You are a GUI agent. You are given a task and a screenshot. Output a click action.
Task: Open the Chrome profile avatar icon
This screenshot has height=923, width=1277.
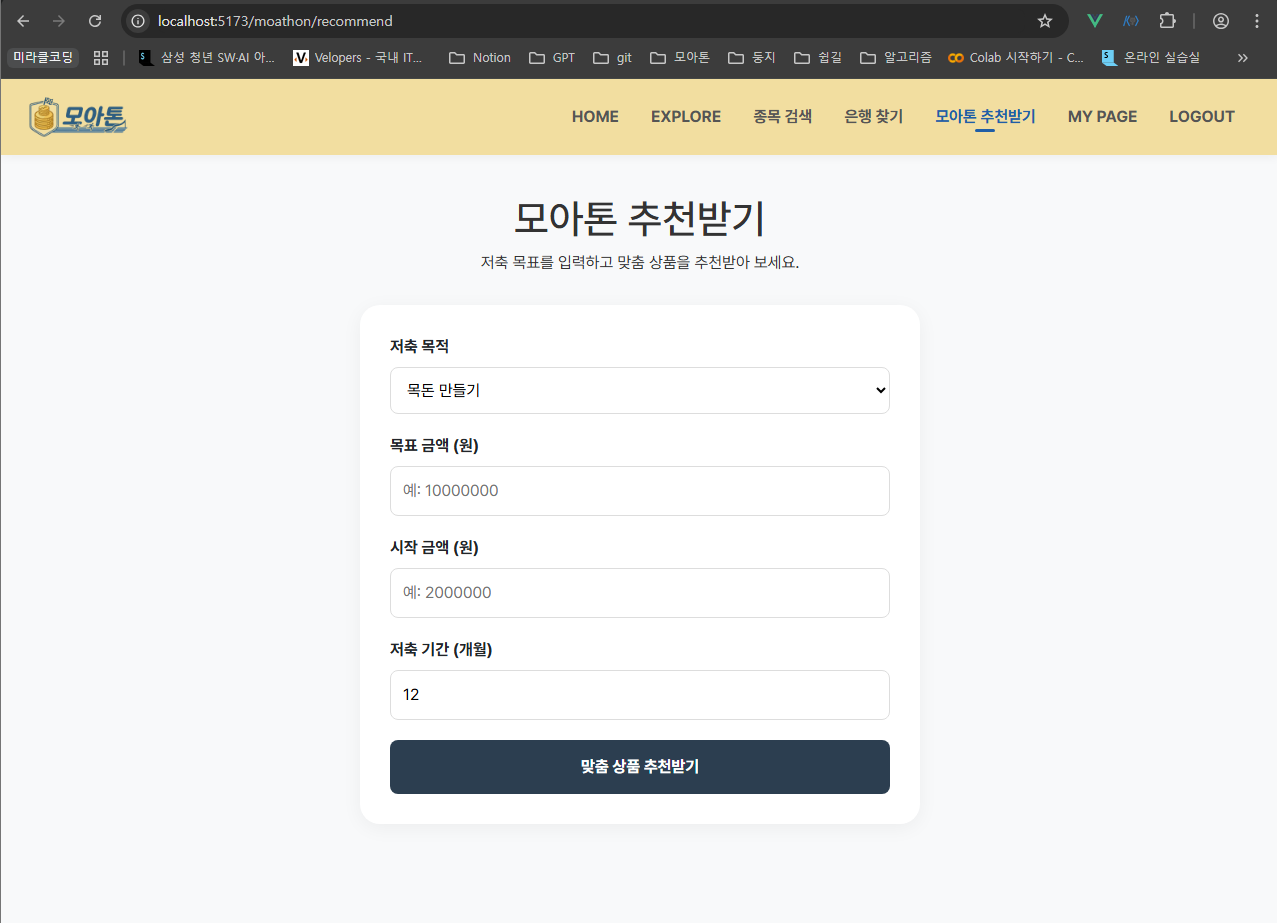click(x=1220, y=21)
